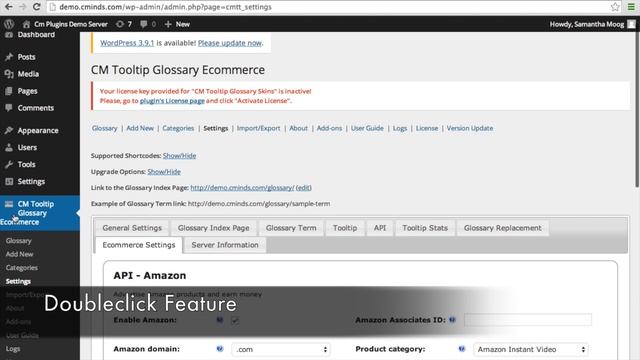Open About link in plugin navigation

click(298, 128)
